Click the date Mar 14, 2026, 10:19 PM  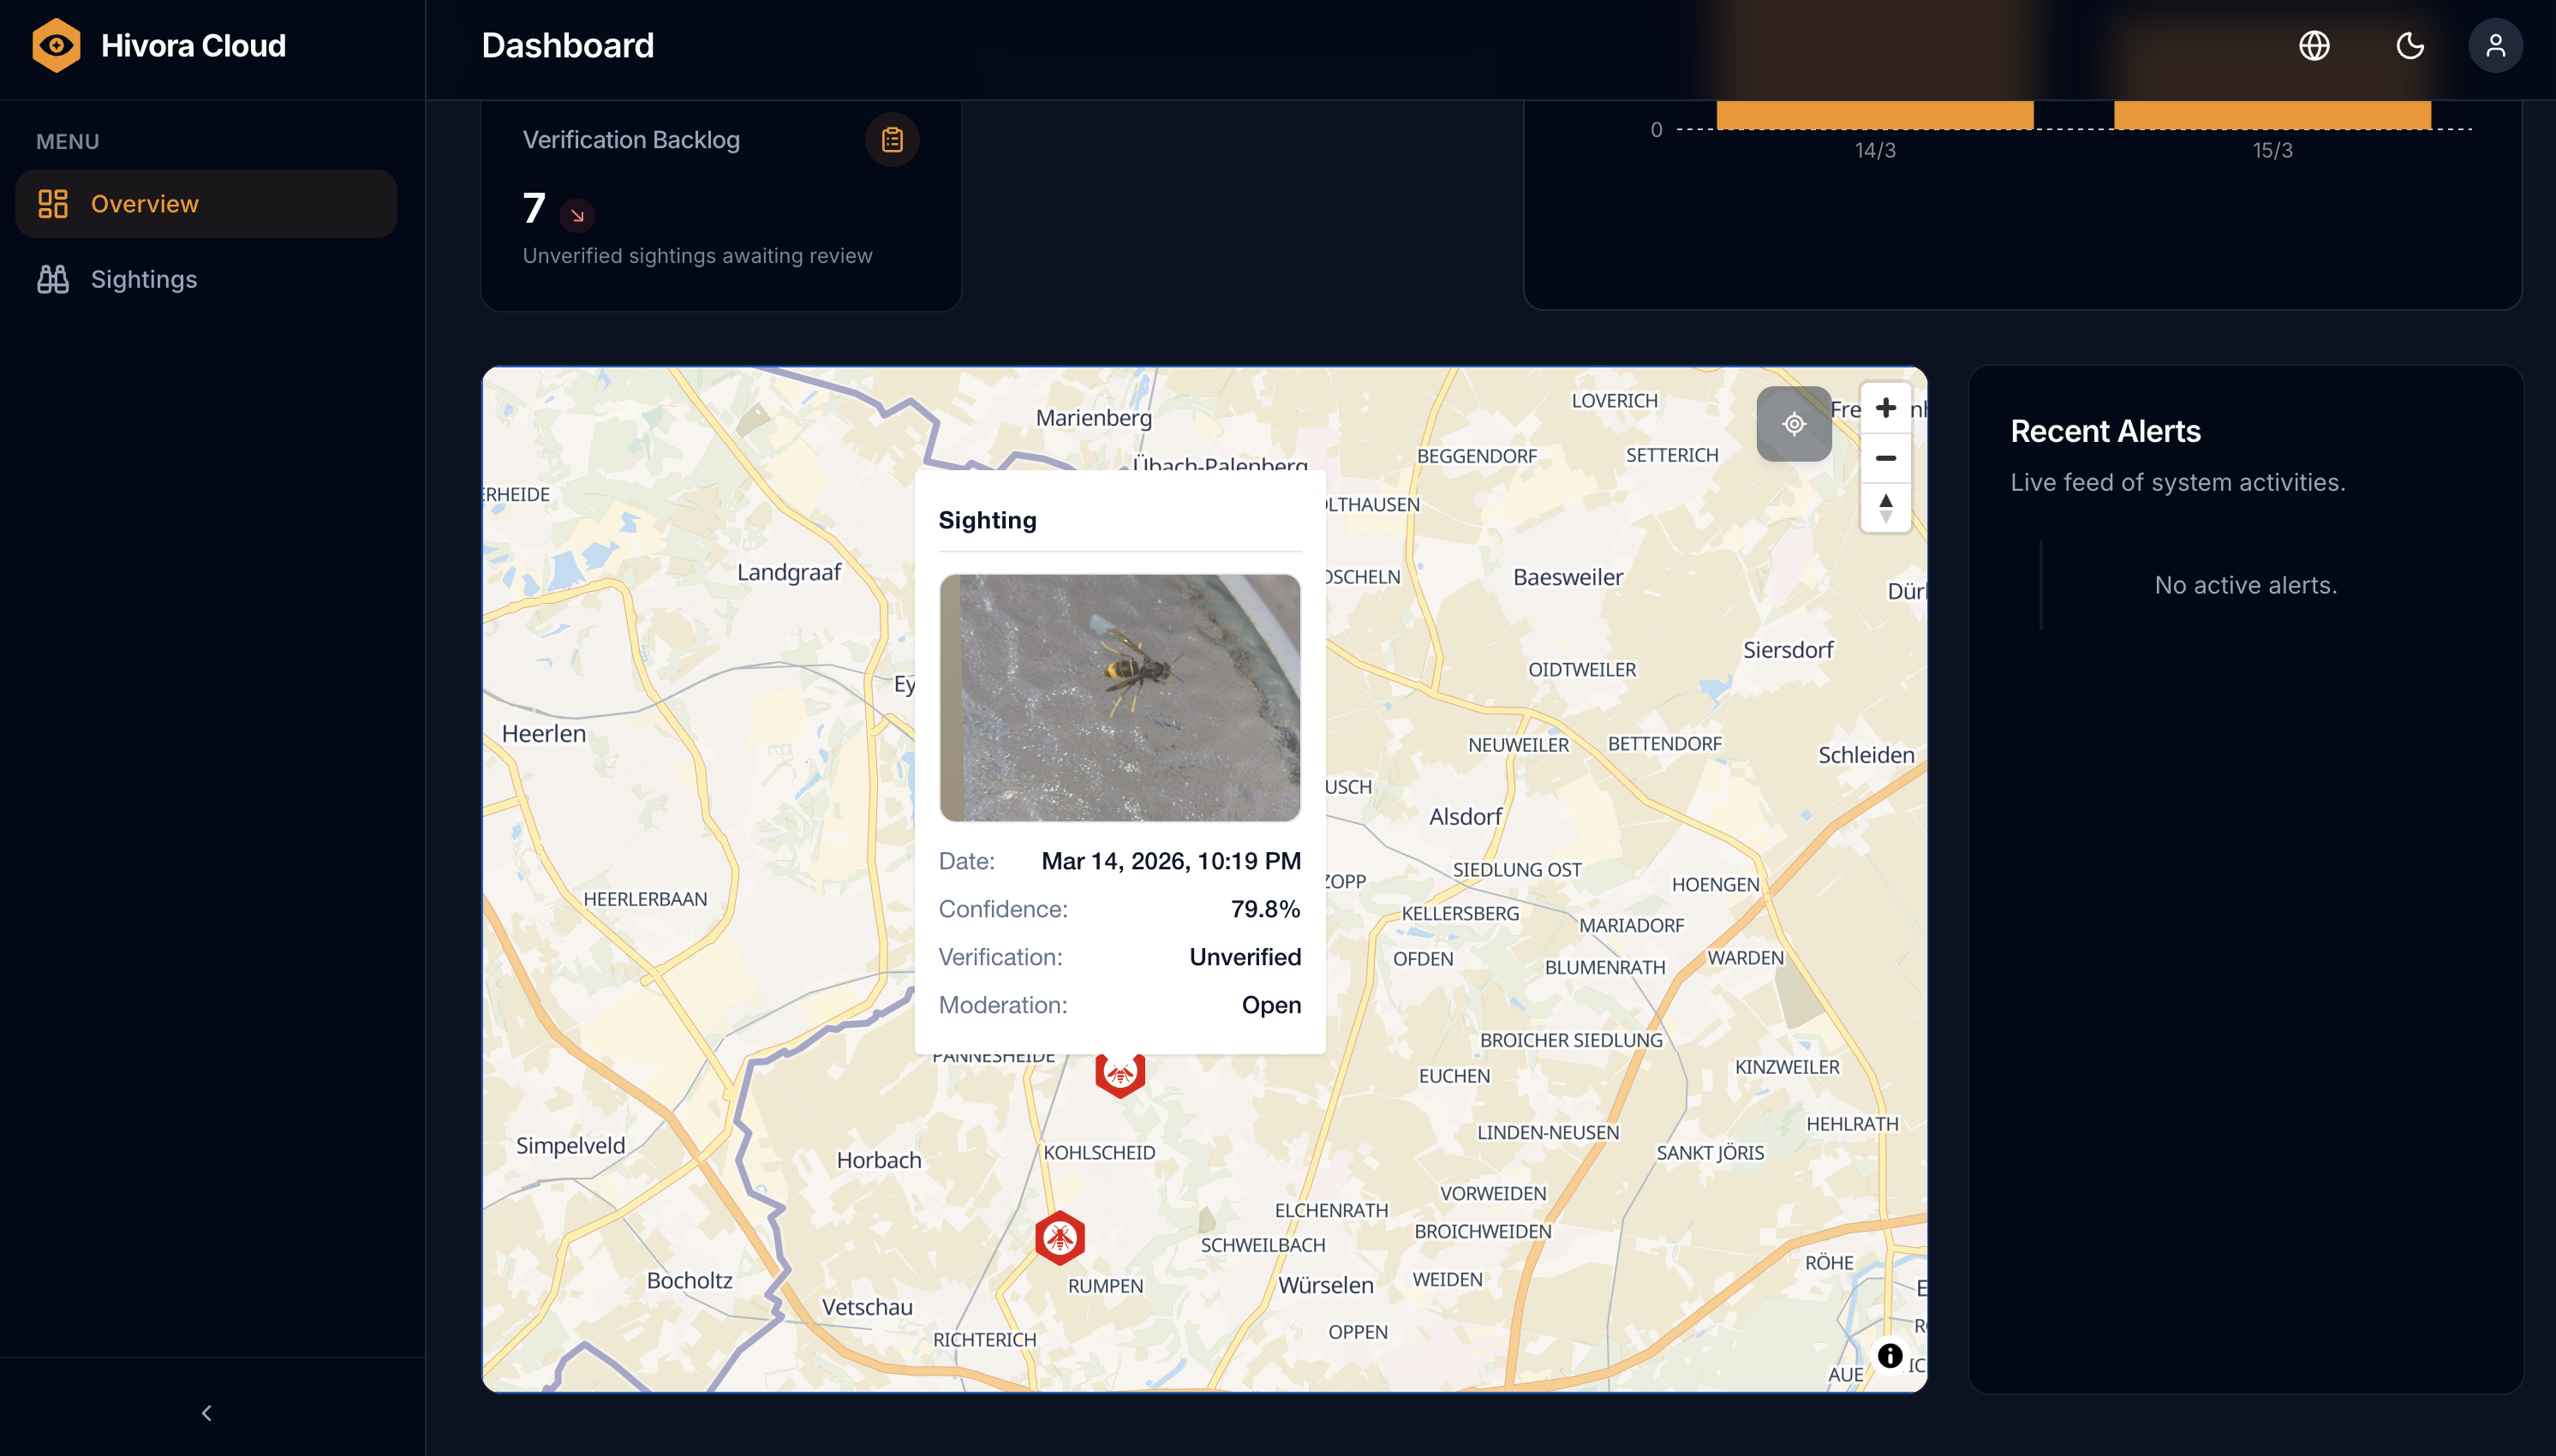point(1171,861)
